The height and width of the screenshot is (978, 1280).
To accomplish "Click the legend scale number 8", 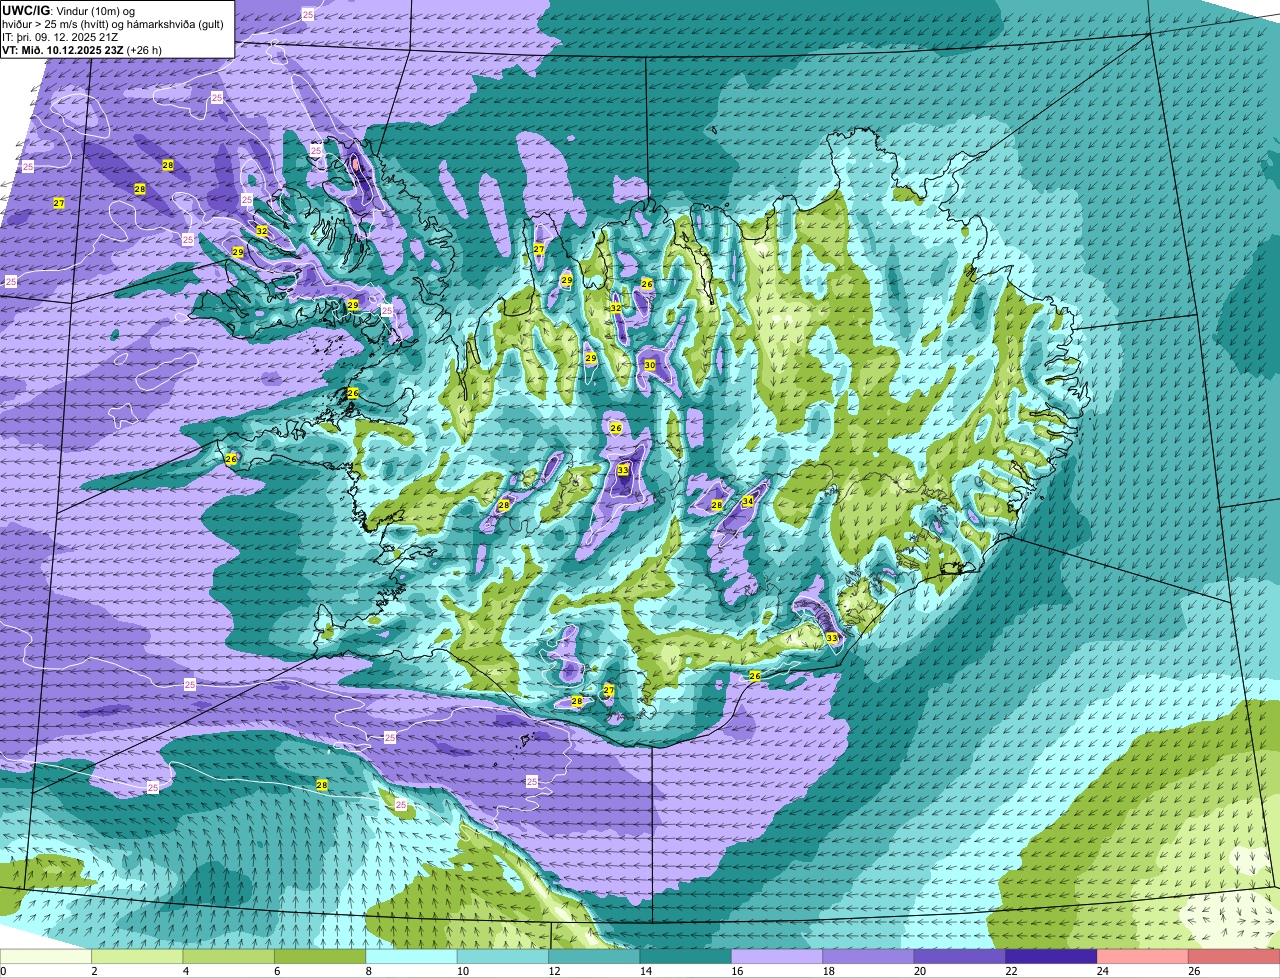I will (370, 971).
